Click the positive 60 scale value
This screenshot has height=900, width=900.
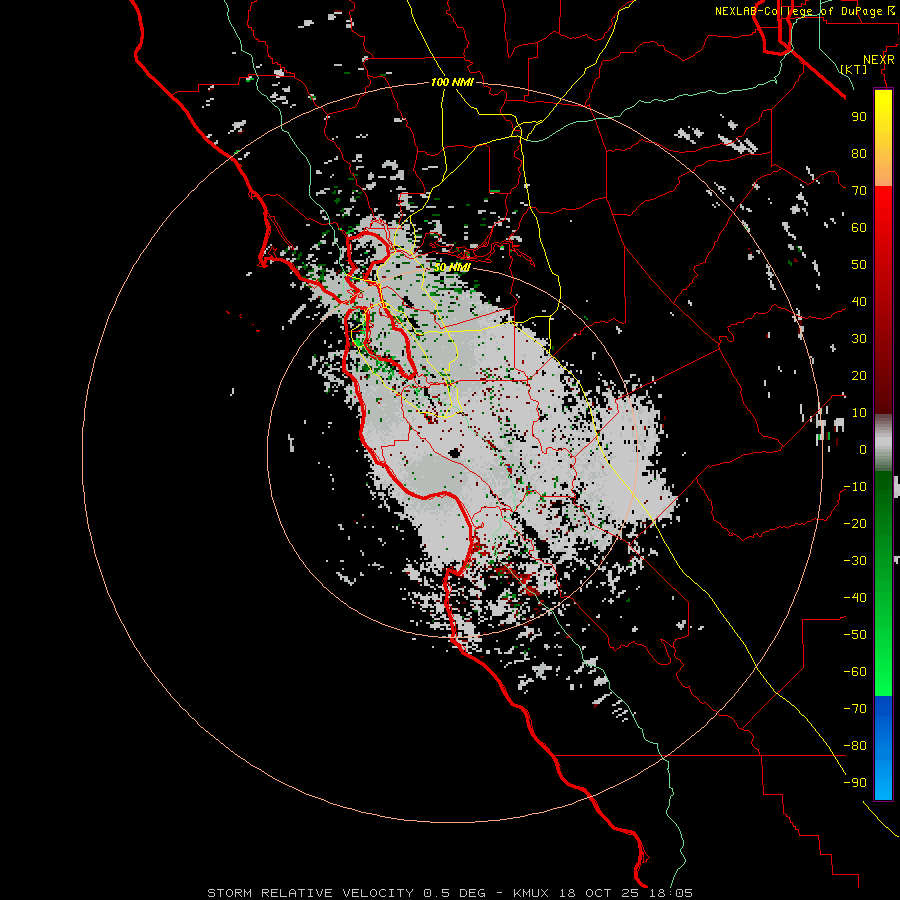pyautogui.click(x=859, y=227)
